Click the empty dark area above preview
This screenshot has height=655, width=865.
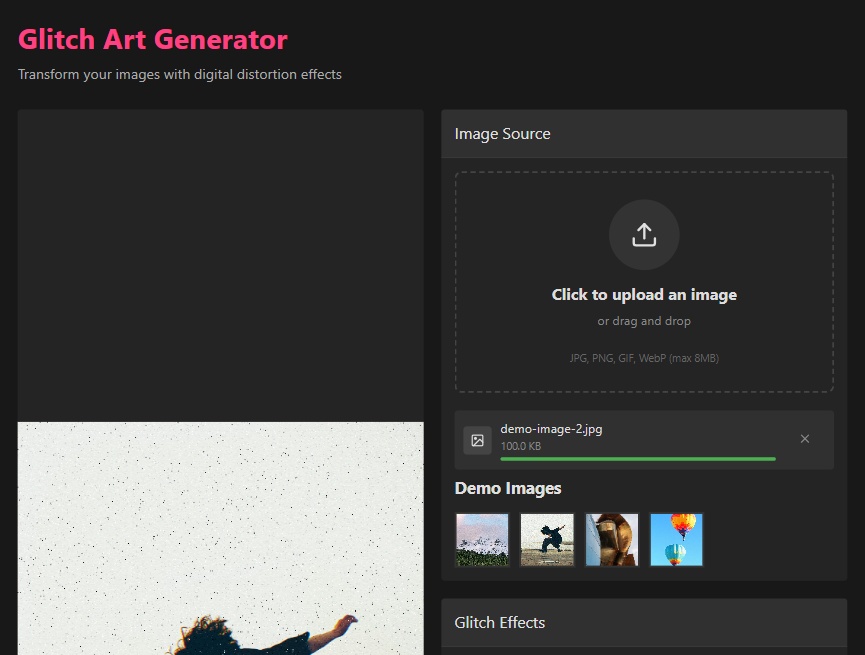[221, 265]
